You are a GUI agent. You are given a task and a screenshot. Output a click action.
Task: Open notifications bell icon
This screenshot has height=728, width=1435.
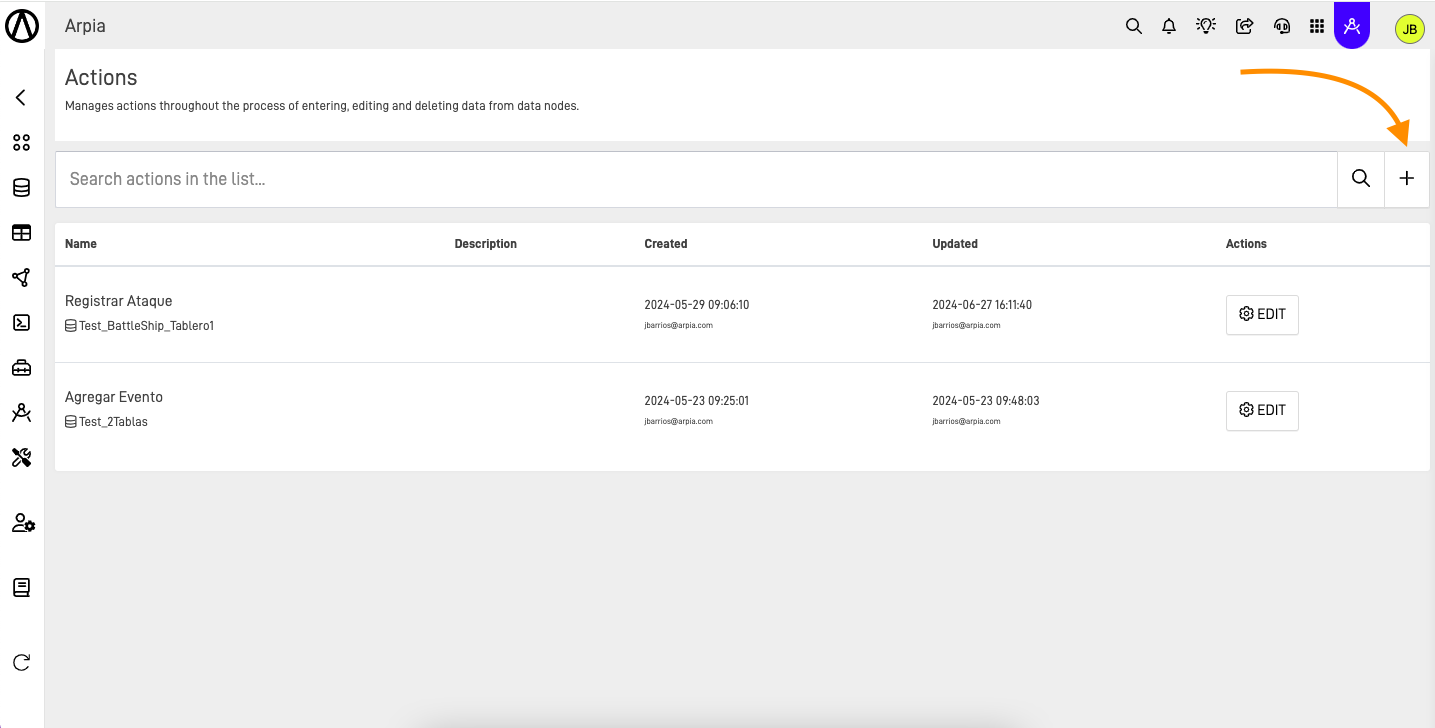point(1169,27)
